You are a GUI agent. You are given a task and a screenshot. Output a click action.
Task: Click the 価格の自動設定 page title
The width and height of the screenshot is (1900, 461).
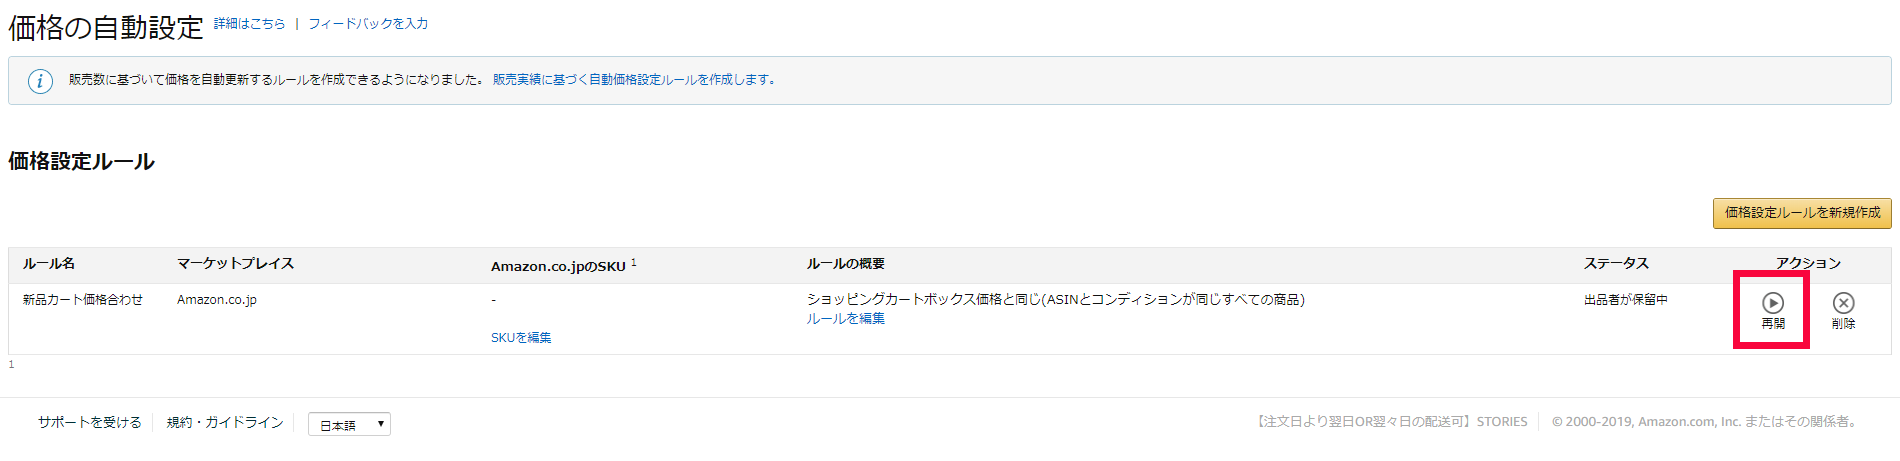coord(106,28)
